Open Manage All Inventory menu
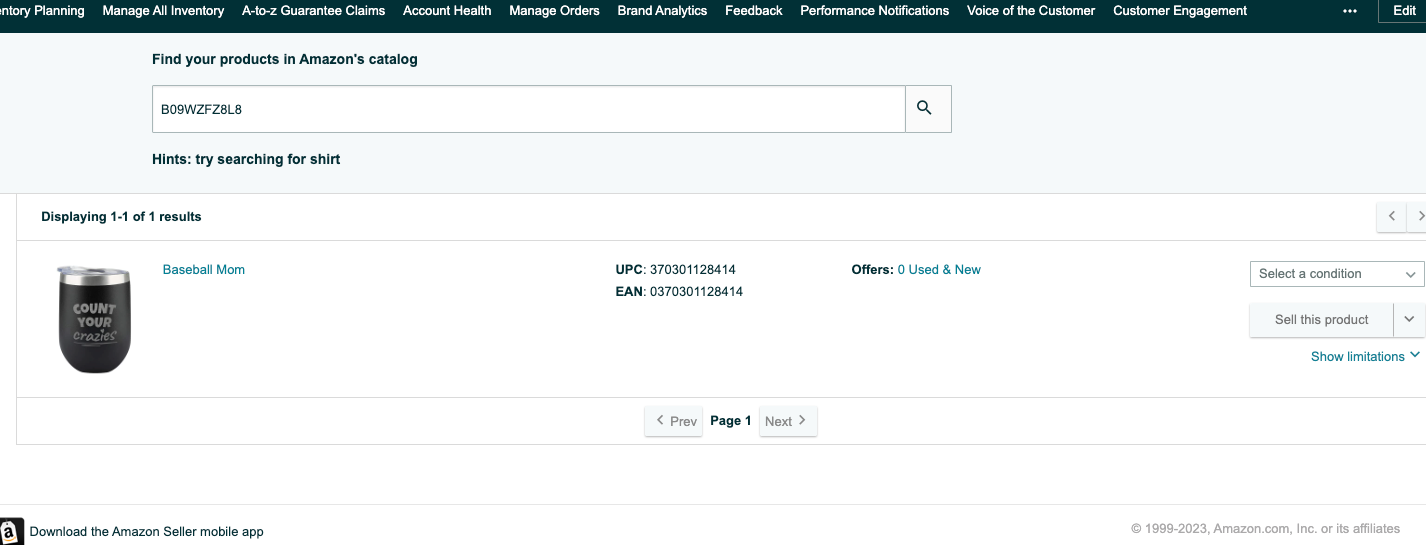Screen dimensions: 1426x545 (163, 11)
